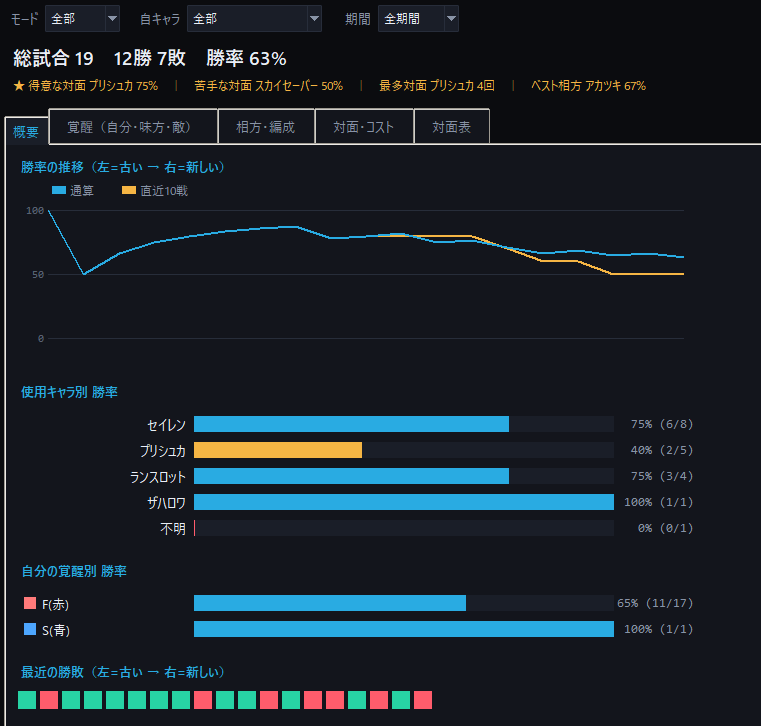Image resolution: width=761 pixels, height=726 pixels.
Task: Open the 期間 dropdown showing 全期間
Action: pos(418,19)
